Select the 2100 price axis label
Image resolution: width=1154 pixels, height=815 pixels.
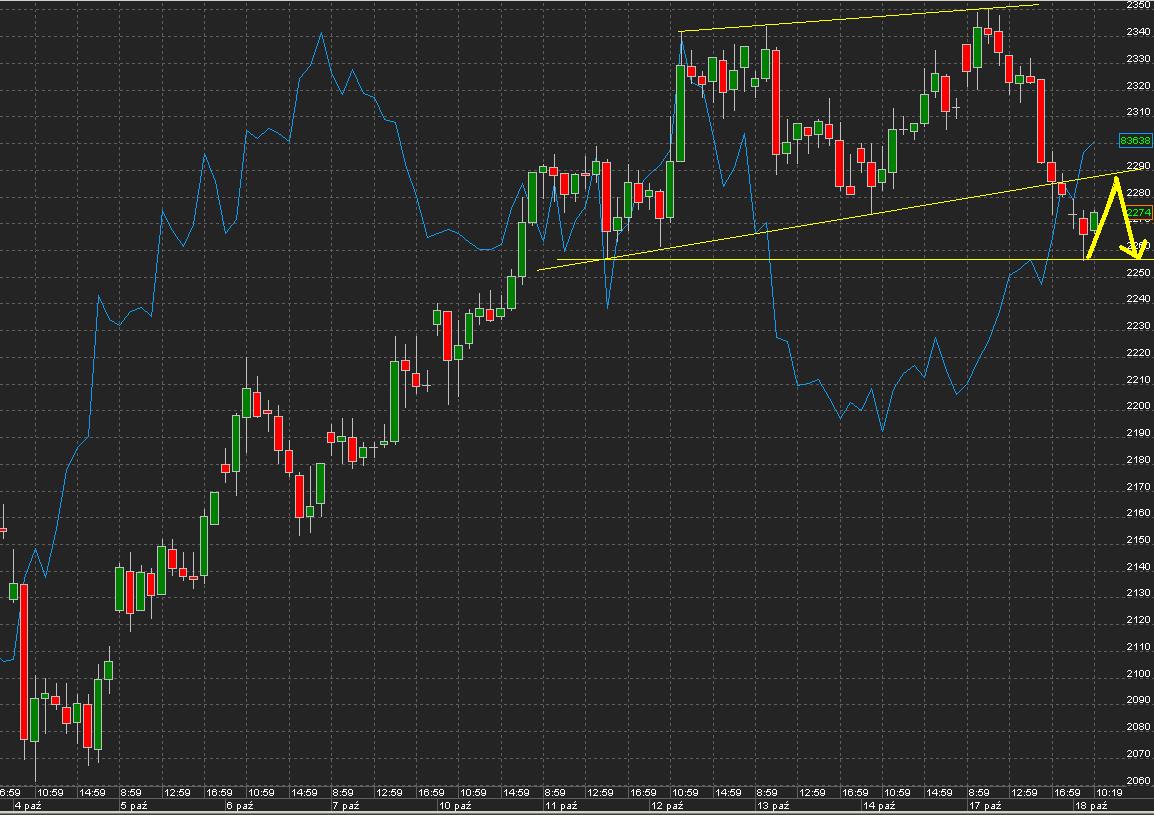pyautogui.click(x=1138, y=673)
